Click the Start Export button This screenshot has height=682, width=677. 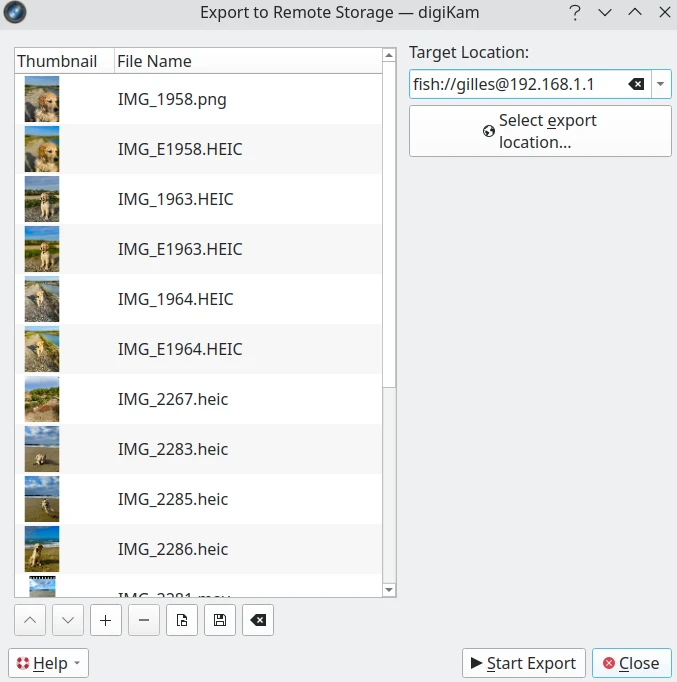click(523, 663)
